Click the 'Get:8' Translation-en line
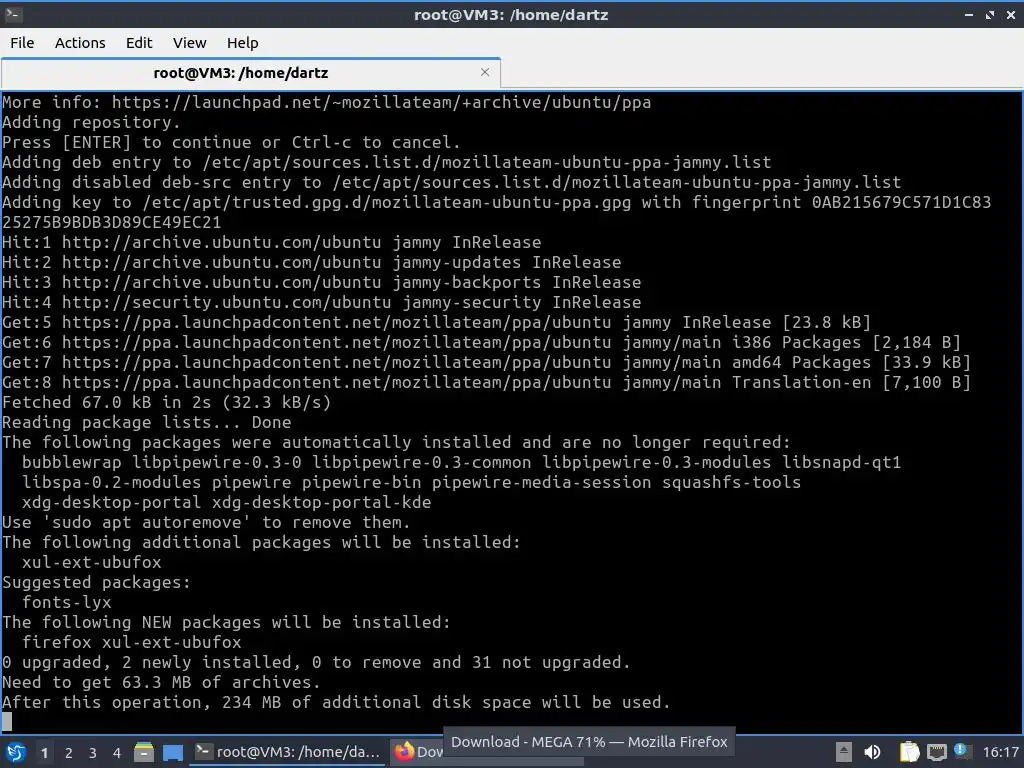This screenshot has height=768, width=1024. pos(487,383)
